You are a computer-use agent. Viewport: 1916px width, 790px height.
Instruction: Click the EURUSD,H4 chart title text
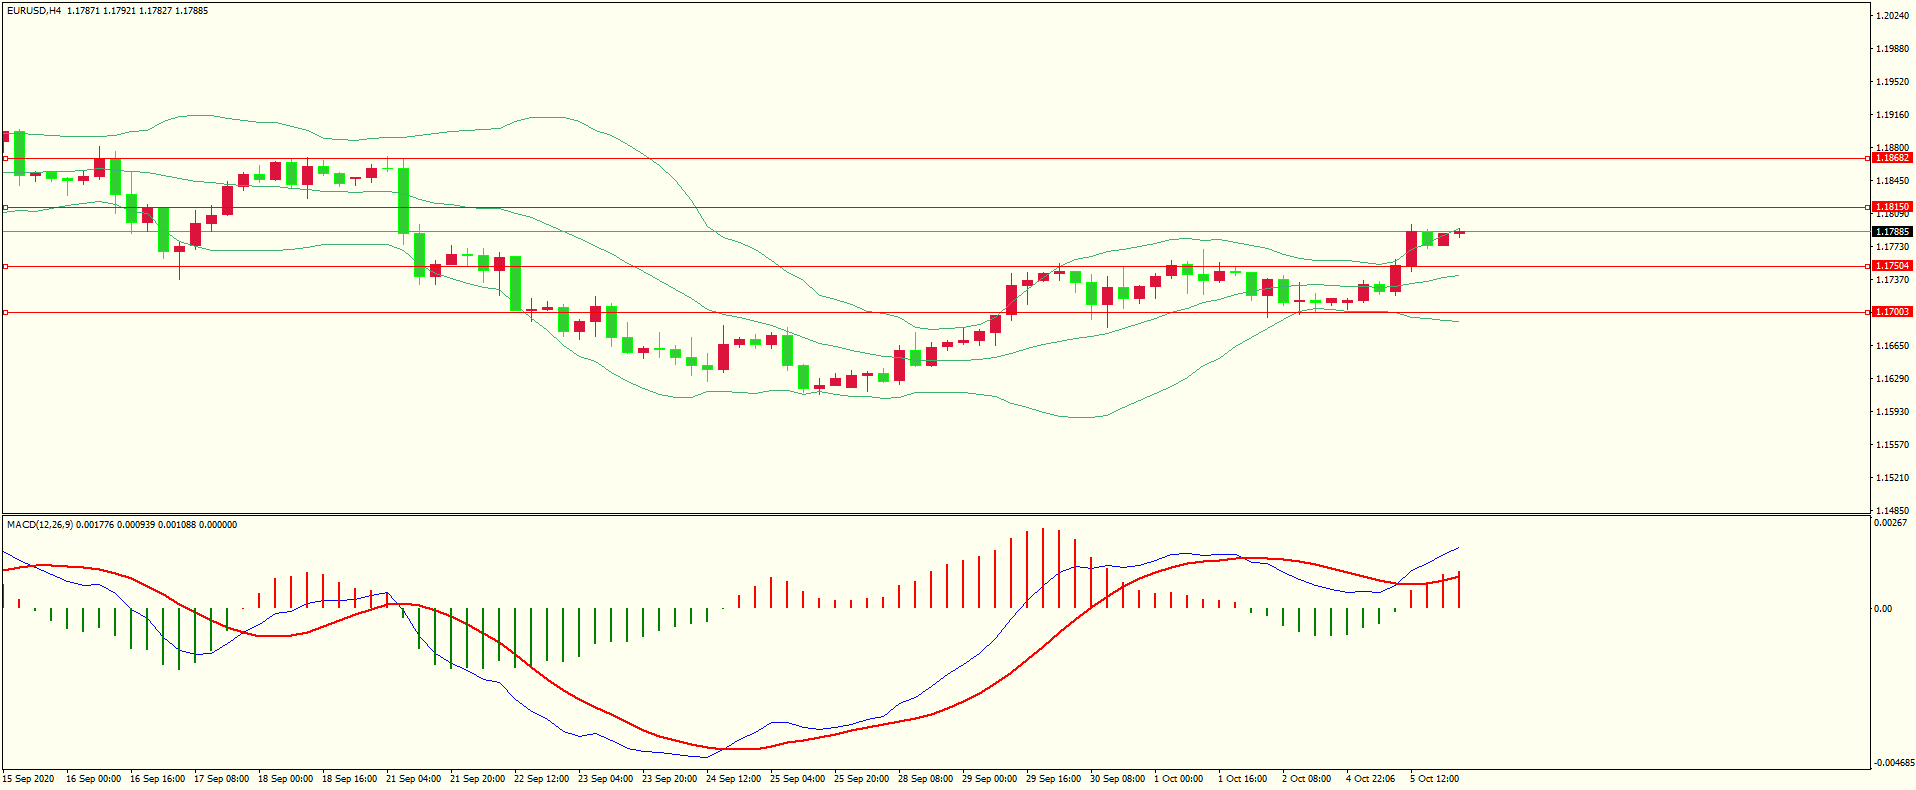(34, 11)
